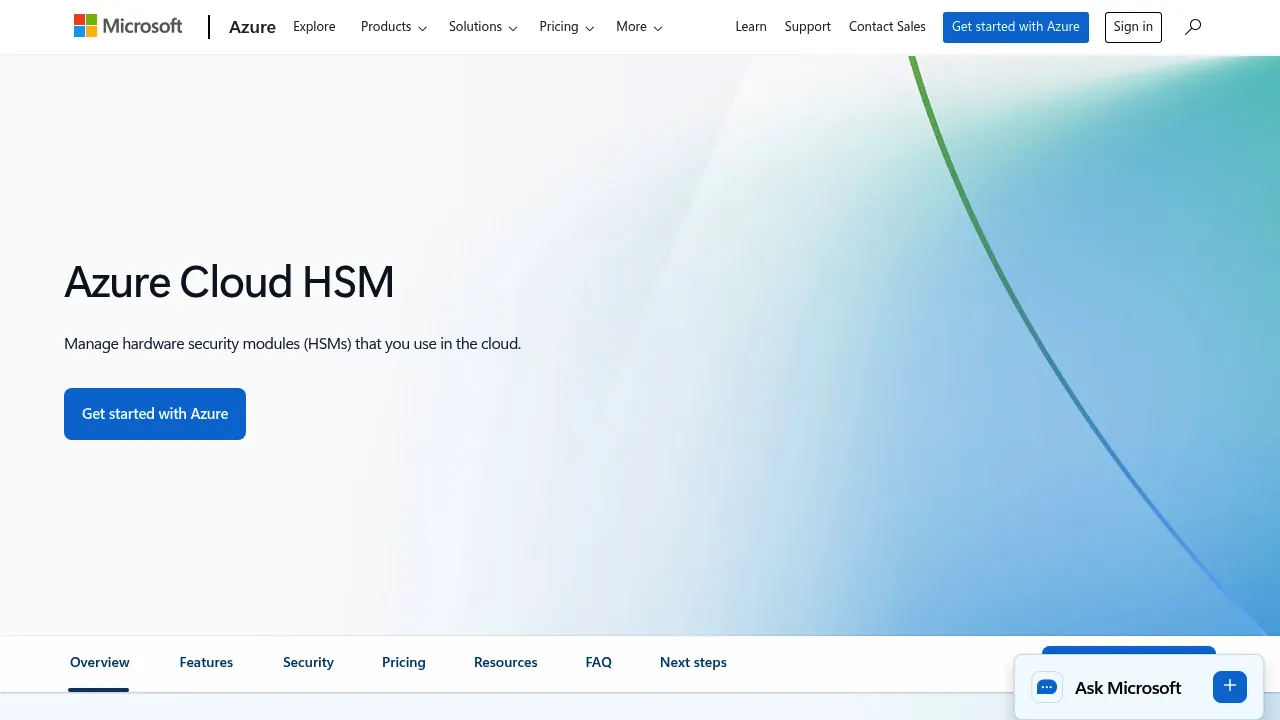Expand the Solutions dropdown menu
1280x720 pixels.
(483, 27)
